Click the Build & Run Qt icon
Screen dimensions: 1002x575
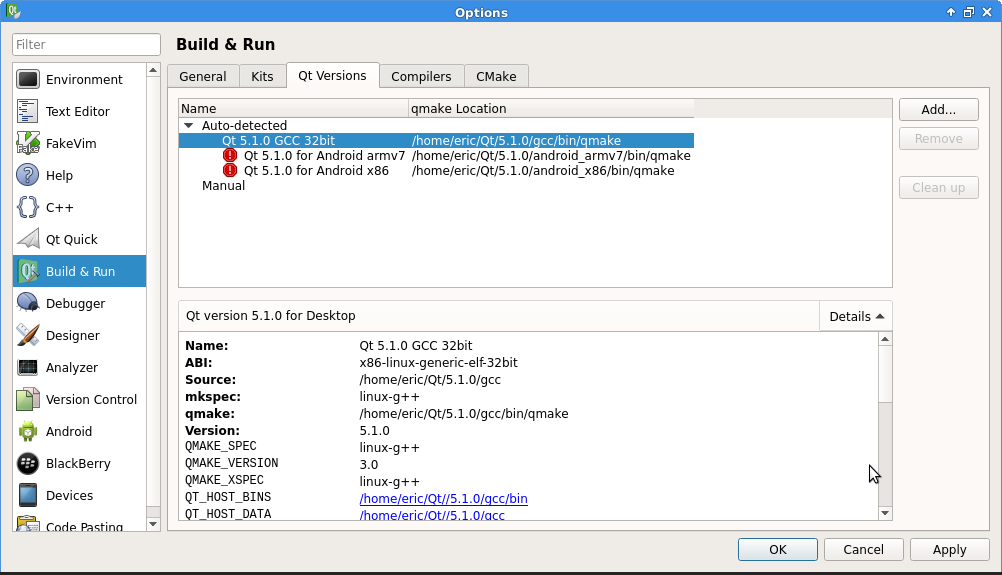[x=28, y=271]
